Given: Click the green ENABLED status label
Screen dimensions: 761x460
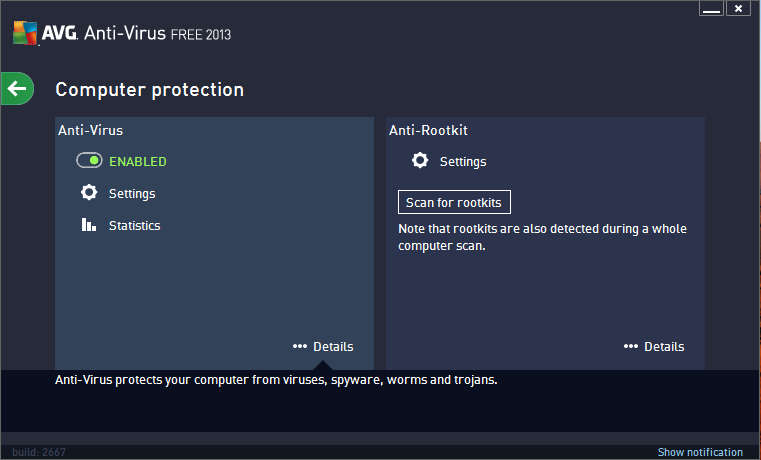Looking at the screenshot, I should point(138,161).
